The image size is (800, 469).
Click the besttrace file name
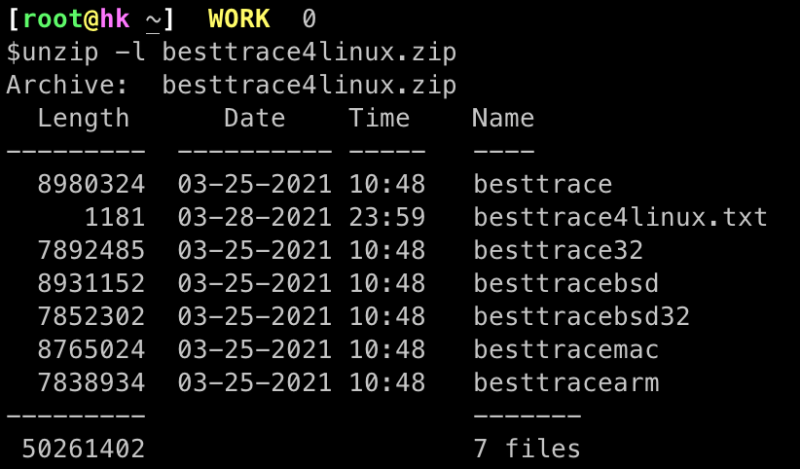click(x=542, y=184)
